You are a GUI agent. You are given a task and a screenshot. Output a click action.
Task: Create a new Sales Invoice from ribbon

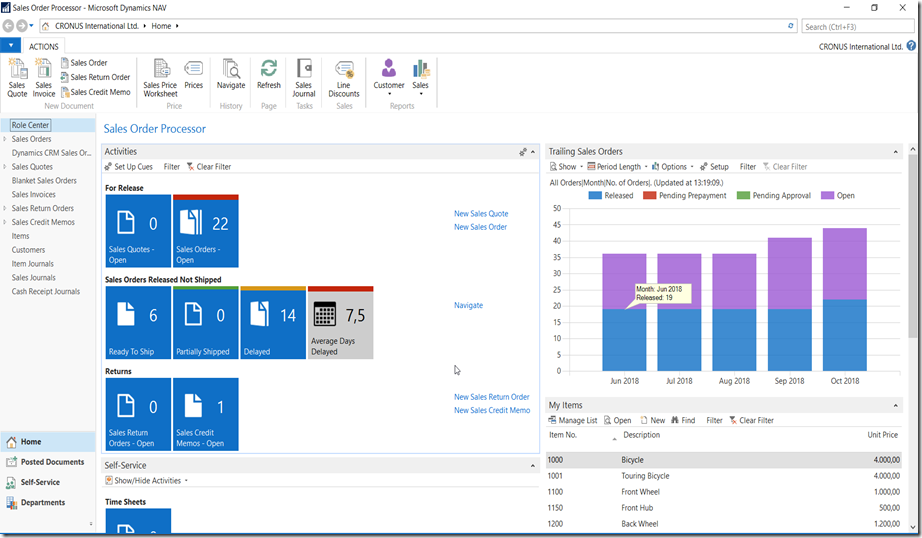[44, 78]
